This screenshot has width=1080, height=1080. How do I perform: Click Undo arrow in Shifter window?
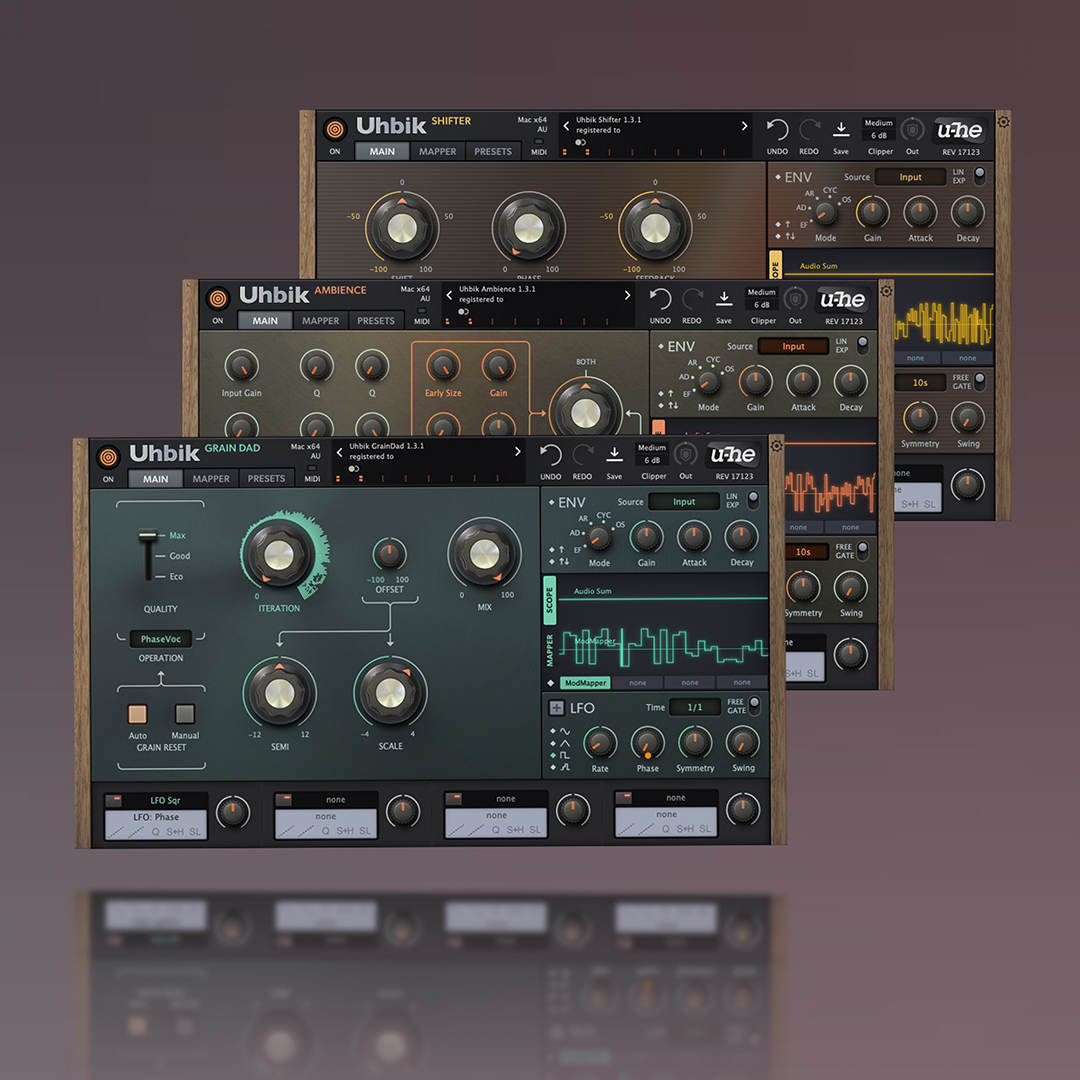pos(777,130)
